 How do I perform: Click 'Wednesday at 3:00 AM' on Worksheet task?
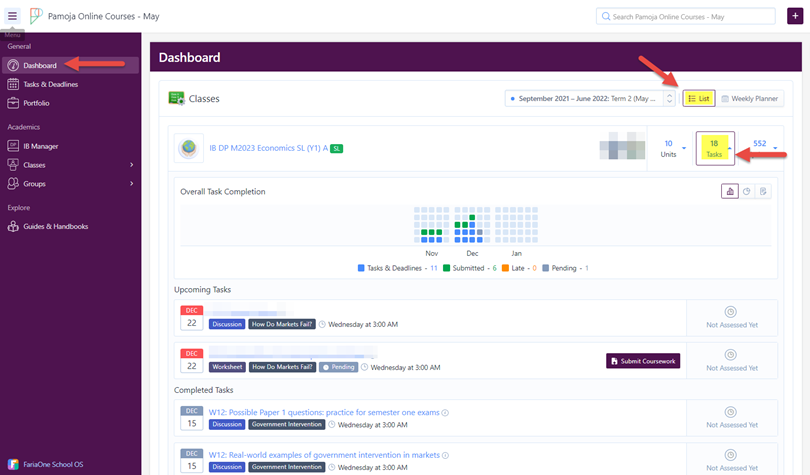(406, 368)
